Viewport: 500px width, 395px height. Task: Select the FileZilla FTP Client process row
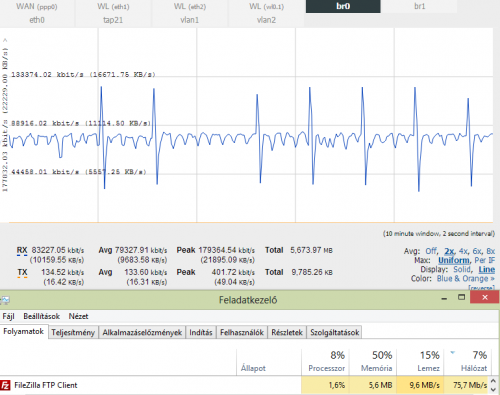click(x=244, y=385)
